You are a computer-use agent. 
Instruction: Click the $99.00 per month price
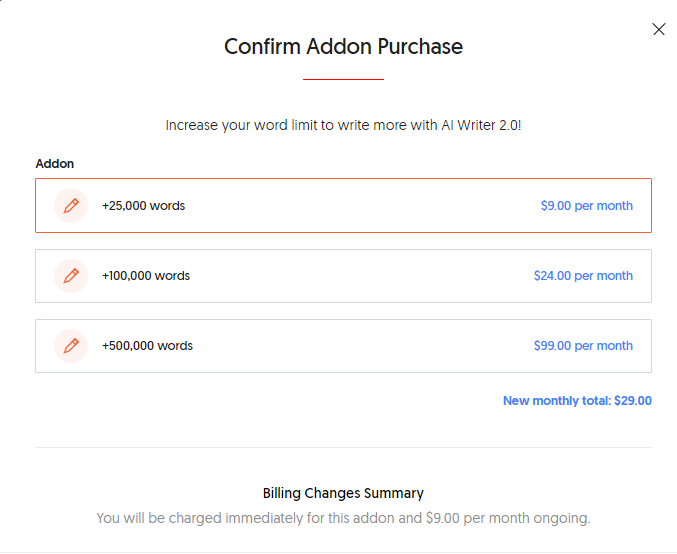pyautogui.click(x=583, y=346)
